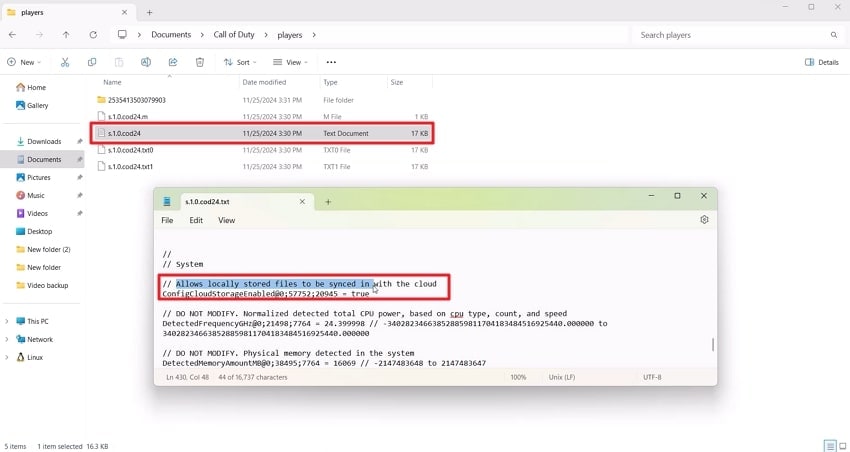Add a new tab in Notepad
The width and height of the screenshot is (850, 452).
[x=328, y=202]
